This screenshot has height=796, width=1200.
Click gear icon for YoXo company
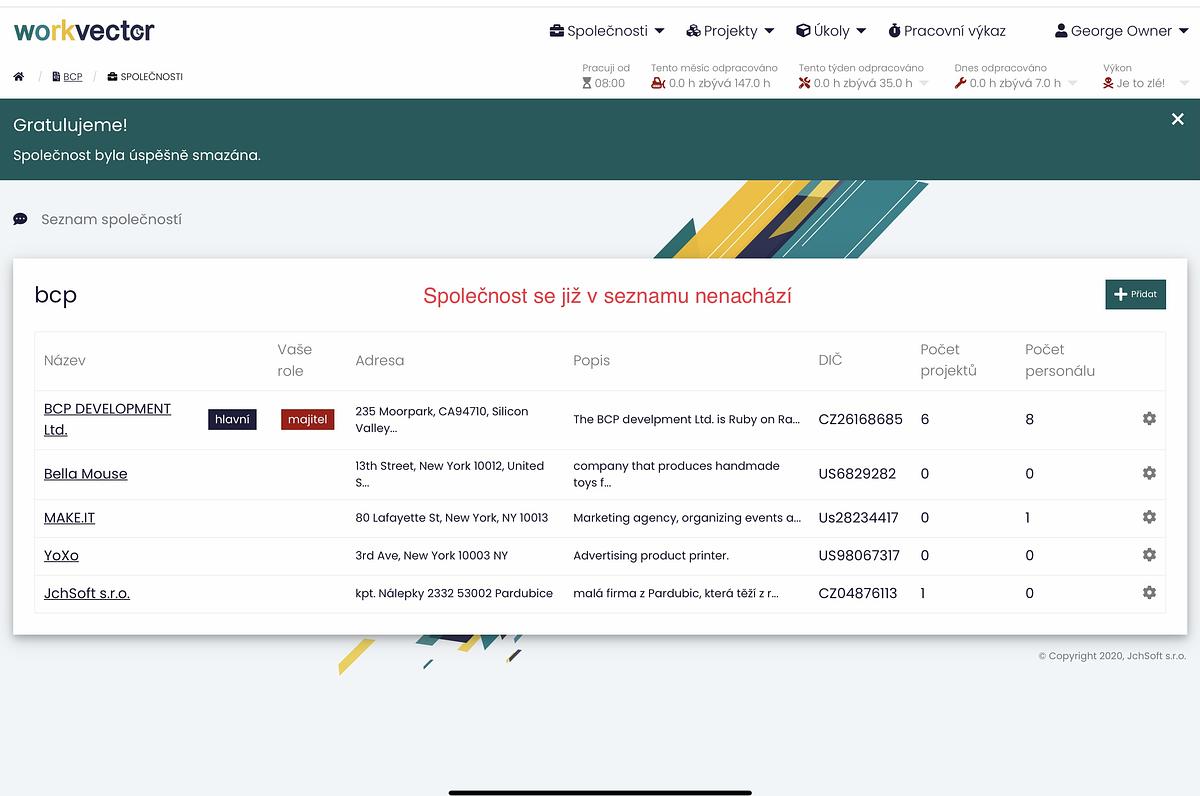(x=1149, y=555)
